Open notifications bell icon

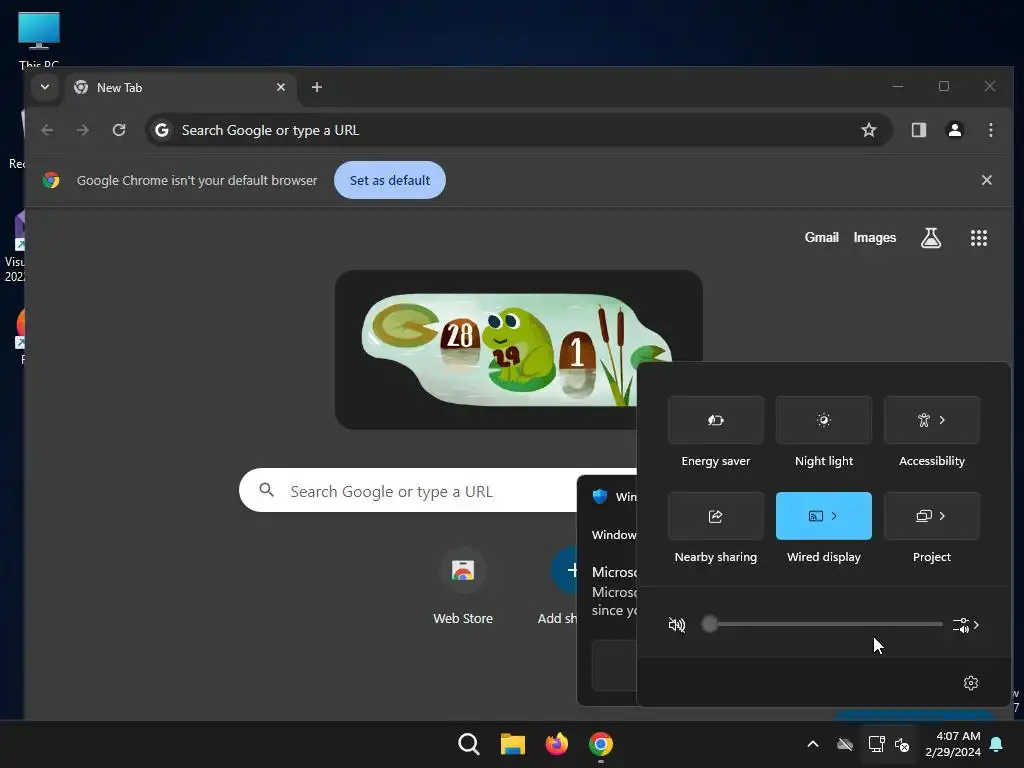point(997,744)
